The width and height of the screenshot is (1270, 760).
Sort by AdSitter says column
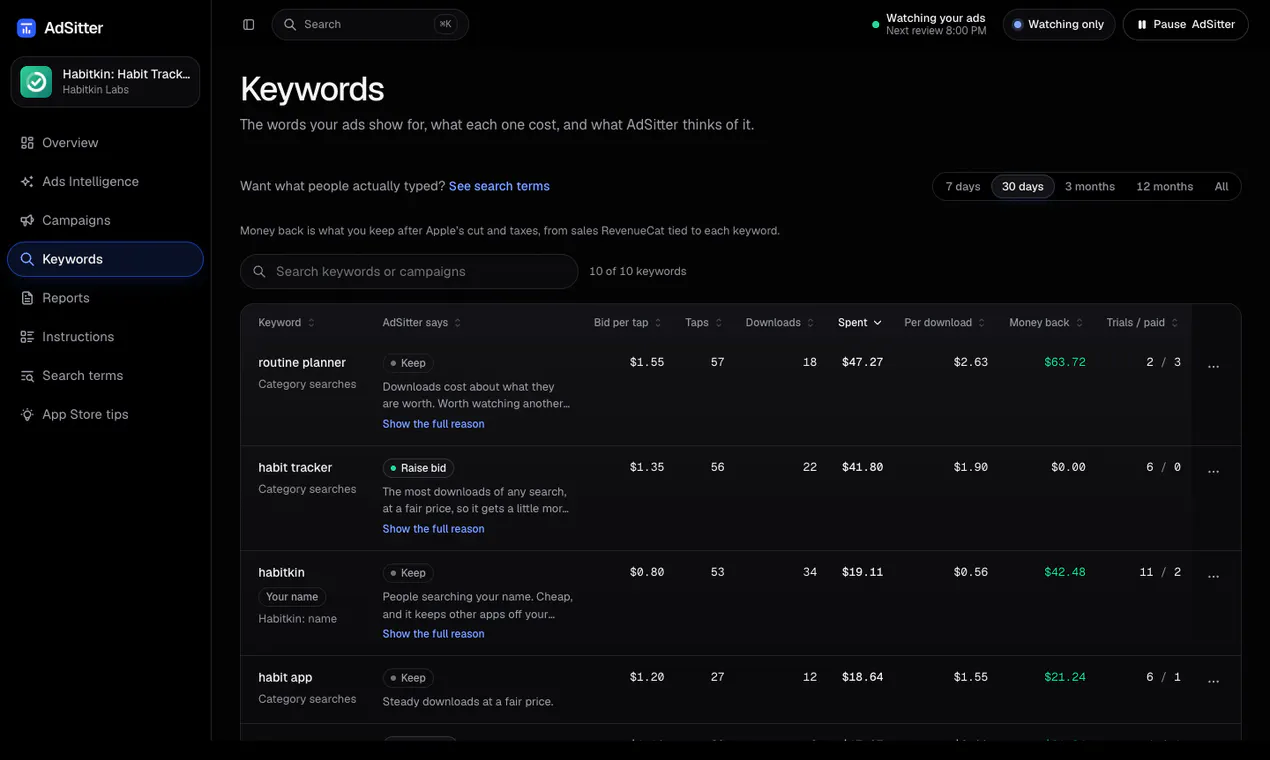[x=422, y=323]
